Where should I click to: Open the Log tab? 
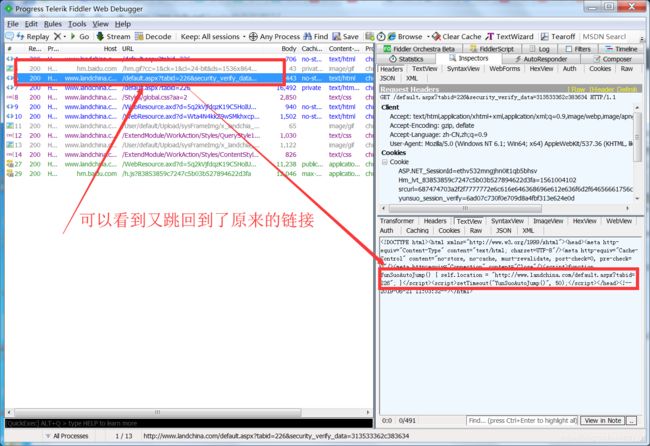click(539, 49)
